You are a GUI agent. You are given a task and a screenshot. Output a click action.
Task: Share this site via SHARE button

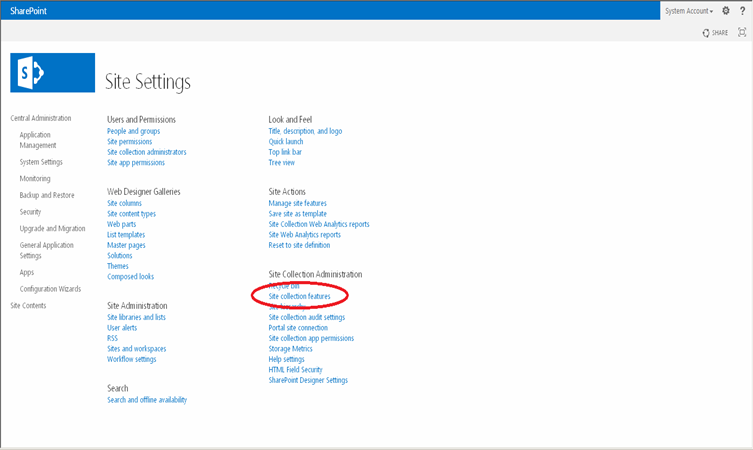pyautogui.click(x=715, y=33)
